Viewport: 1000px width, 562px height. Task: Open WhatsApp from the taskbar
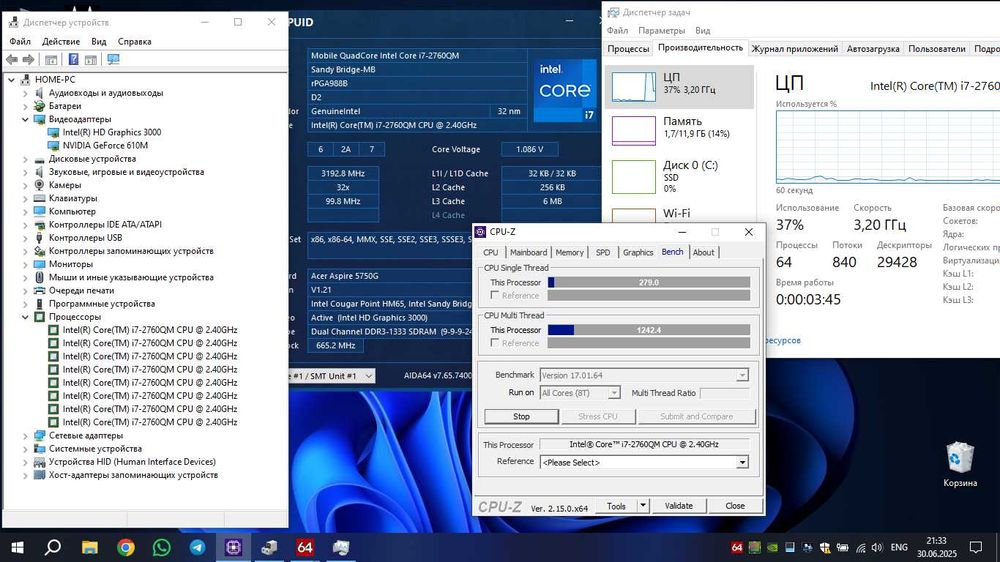[161, 547]
